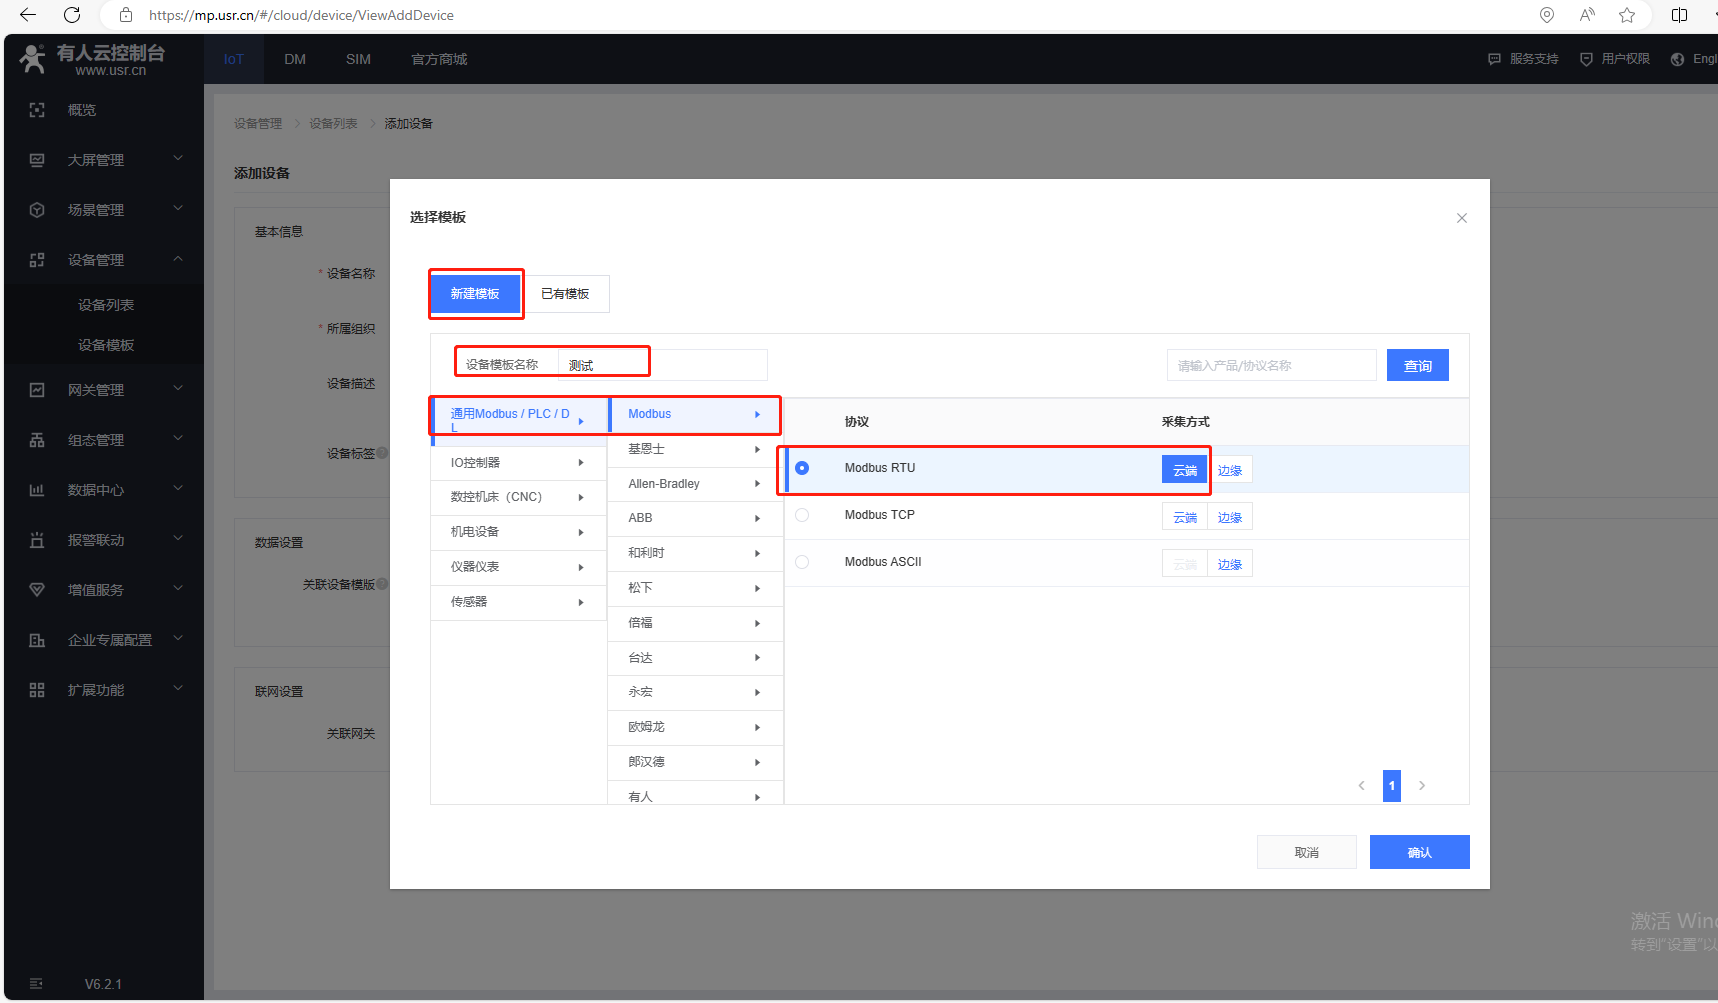Image resolution: width=1718 pixels, height=1003 pixels.
Task: Click the 查询 search button
Action: click(1417, 366)
